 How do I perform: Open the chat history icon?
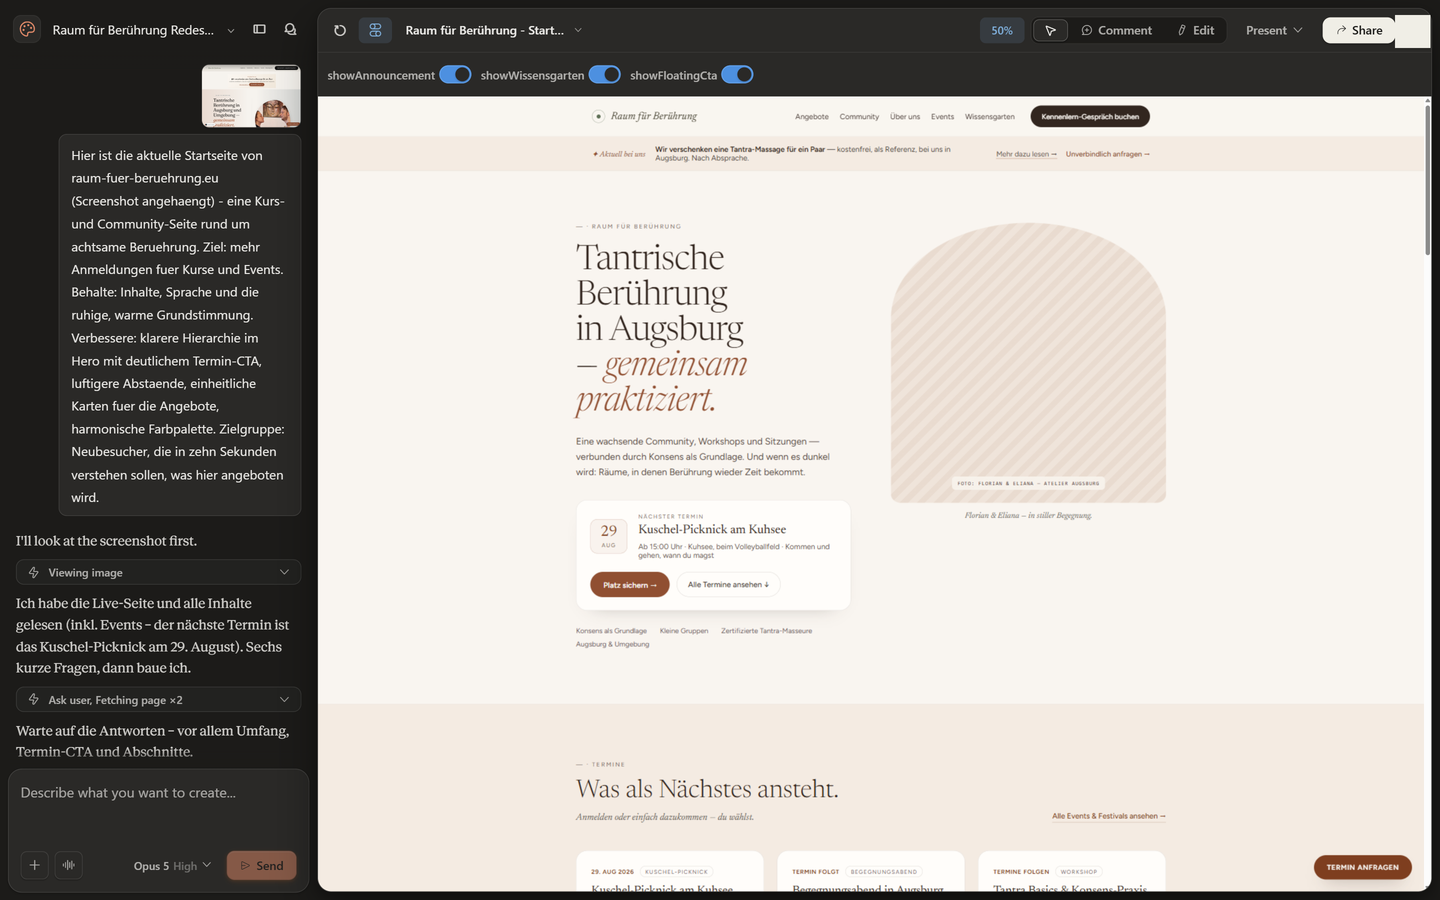click(x=290, y=30)
